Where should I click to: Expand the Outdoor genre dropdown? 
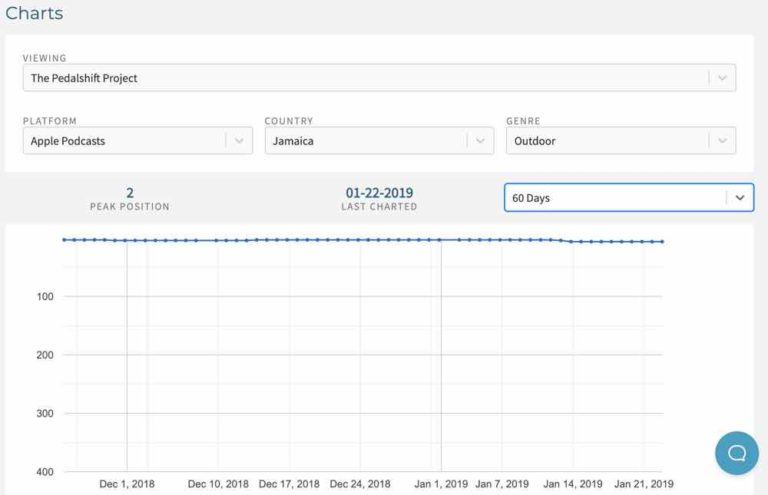[621, 141]
